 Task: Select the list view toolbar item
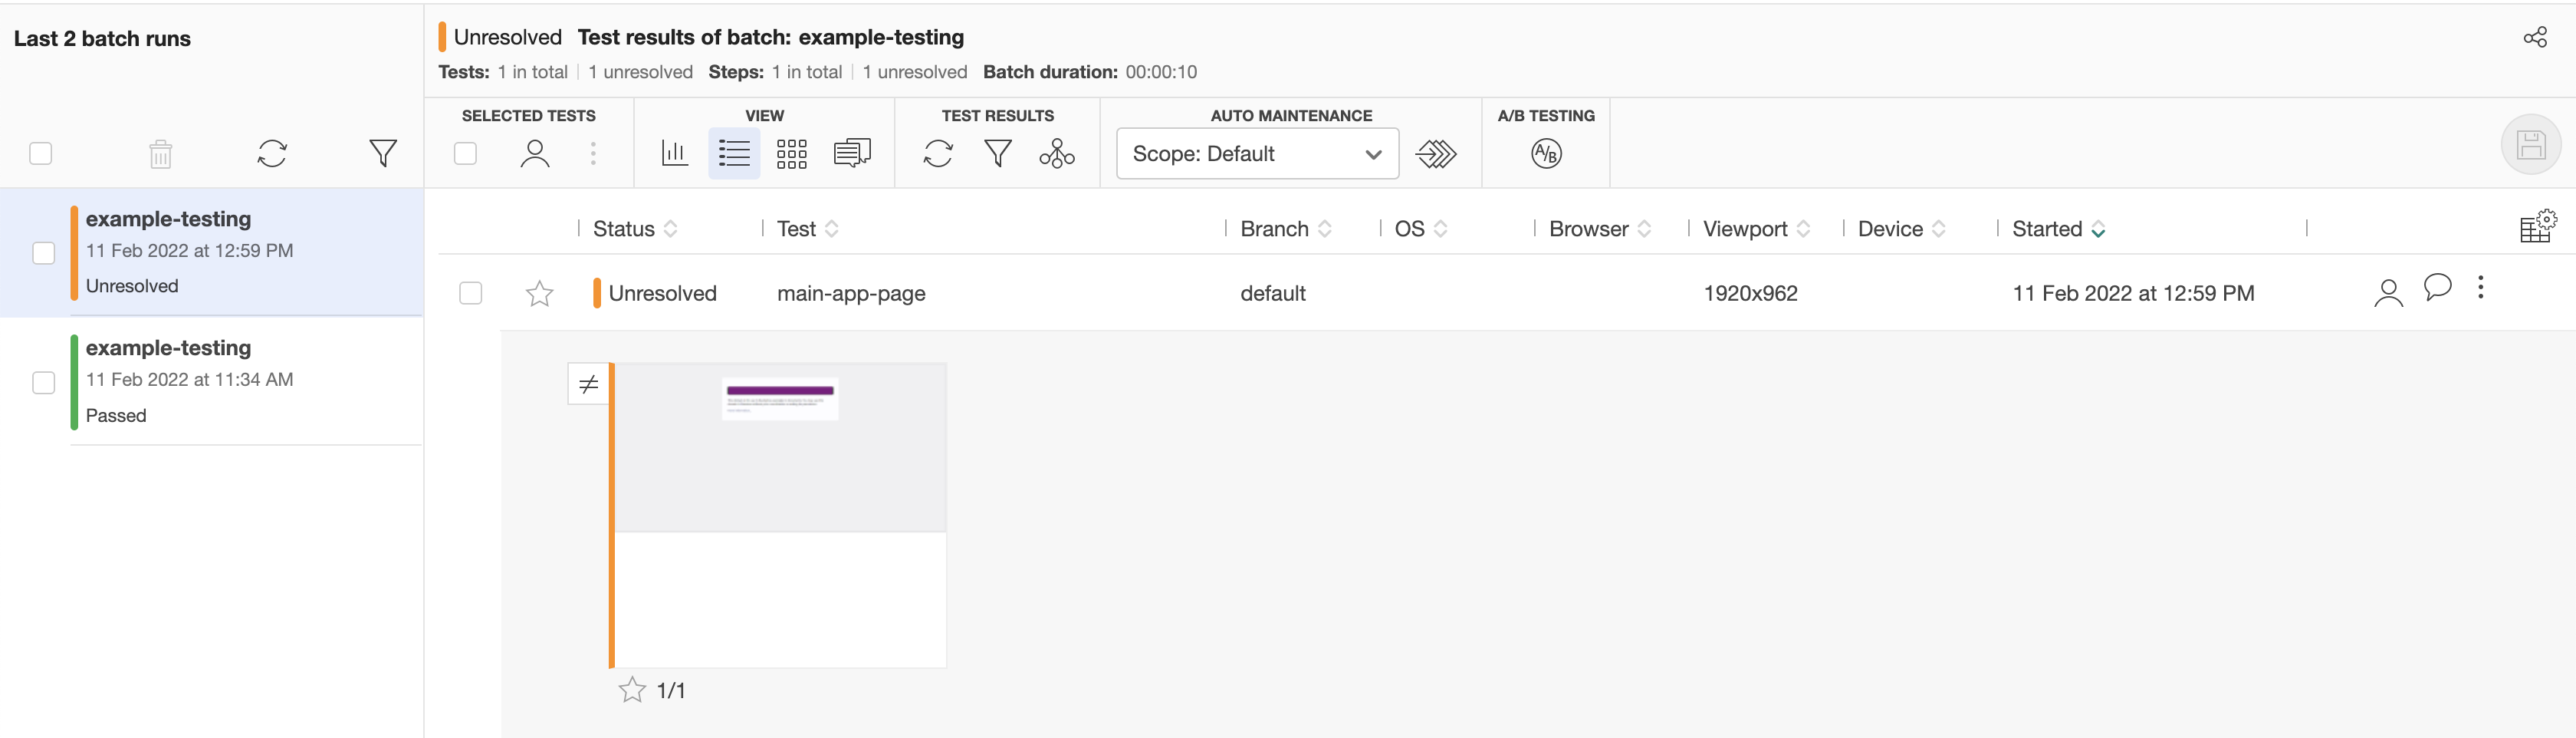click(x=734, y=154)
